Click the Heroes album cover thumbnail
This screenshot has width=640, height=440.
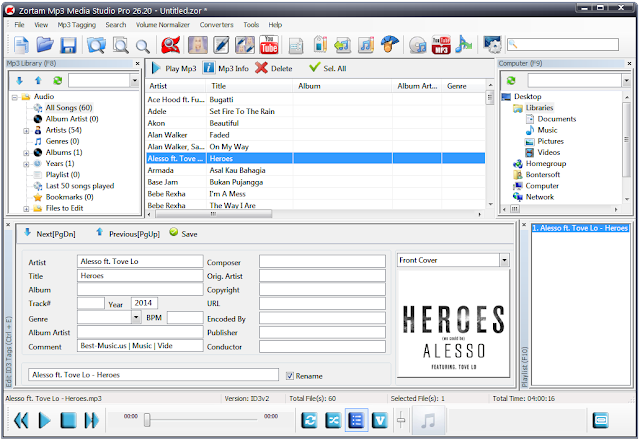[453, 323]
